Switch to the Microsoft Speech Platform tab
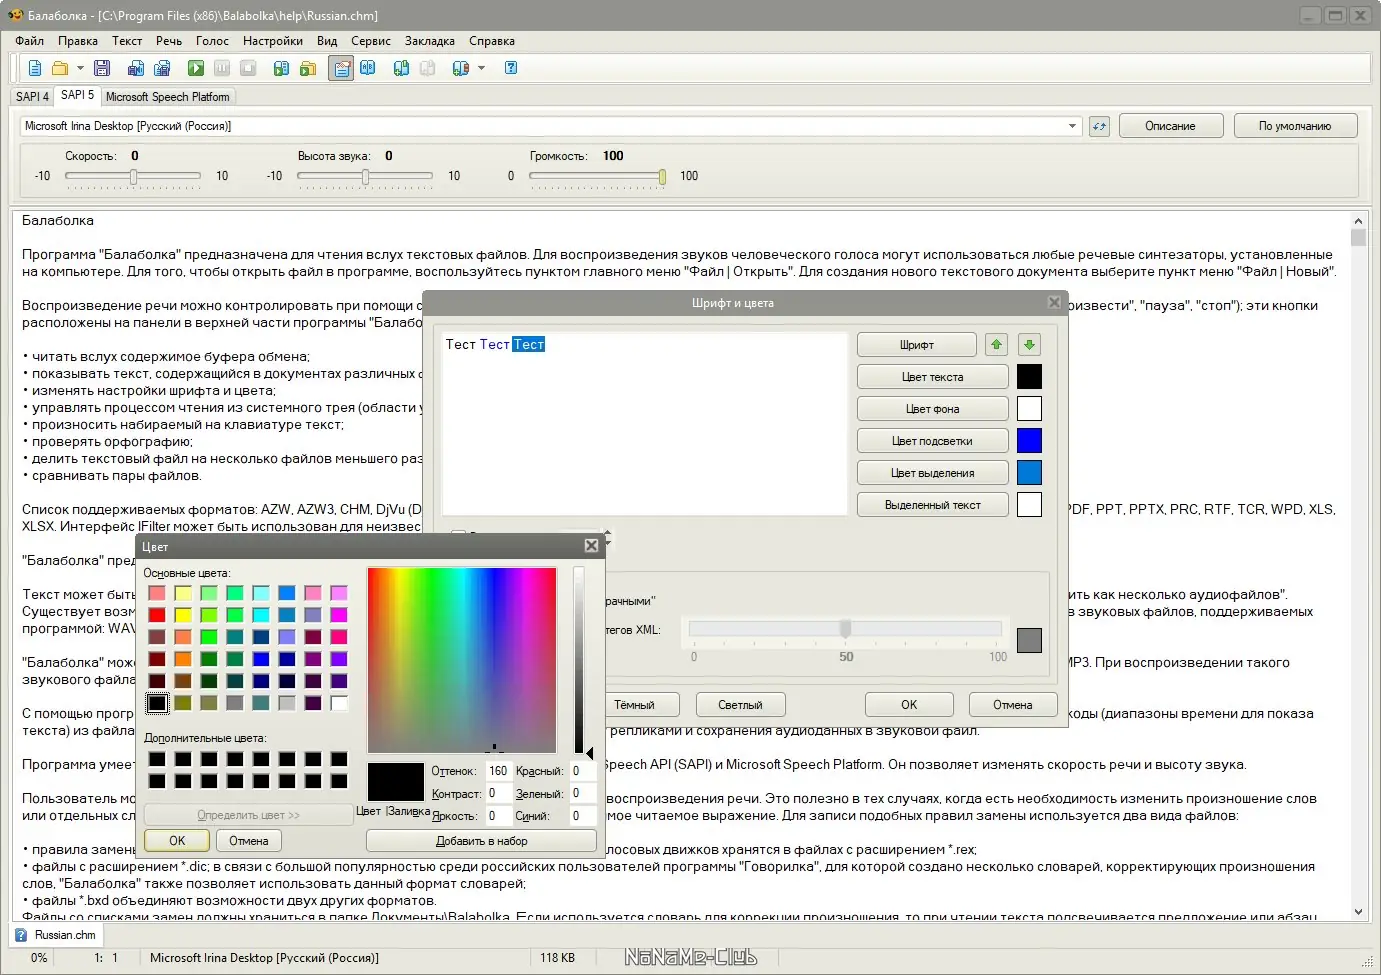This screenshot has height=975, width=1381. pyautogui.click(x=168, y=97)
